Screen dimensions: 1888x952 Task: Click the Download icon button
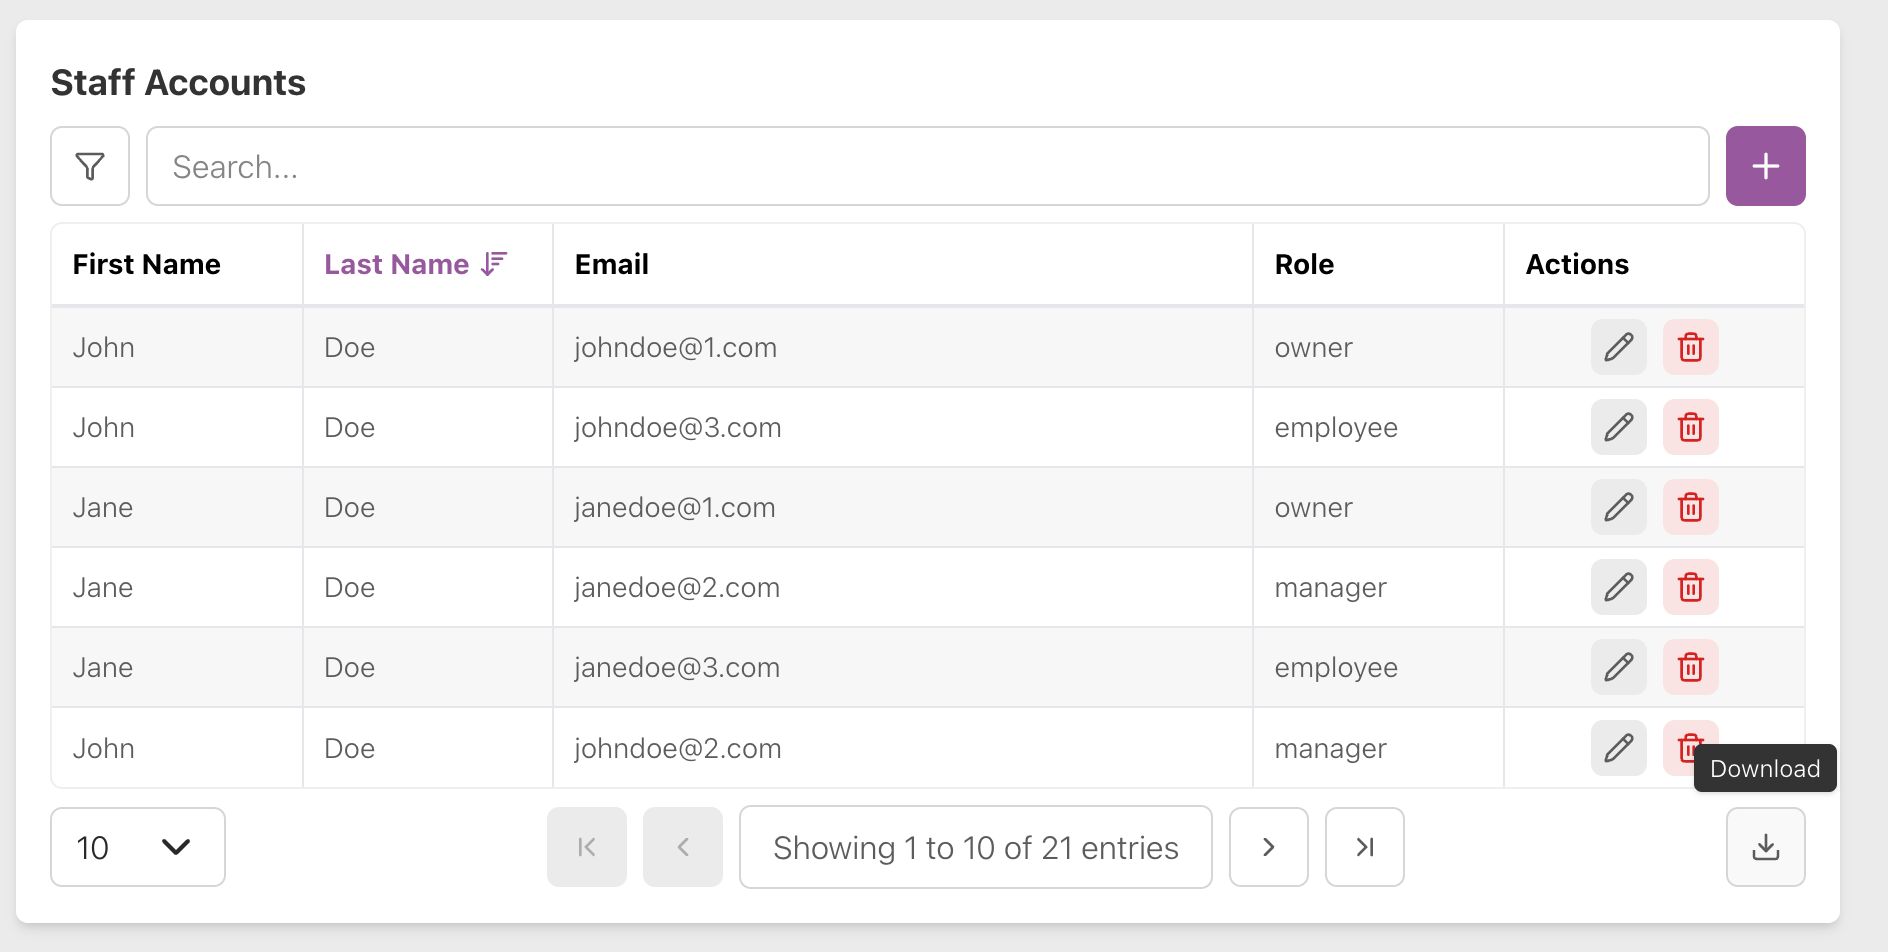(x=1765, y=847)
